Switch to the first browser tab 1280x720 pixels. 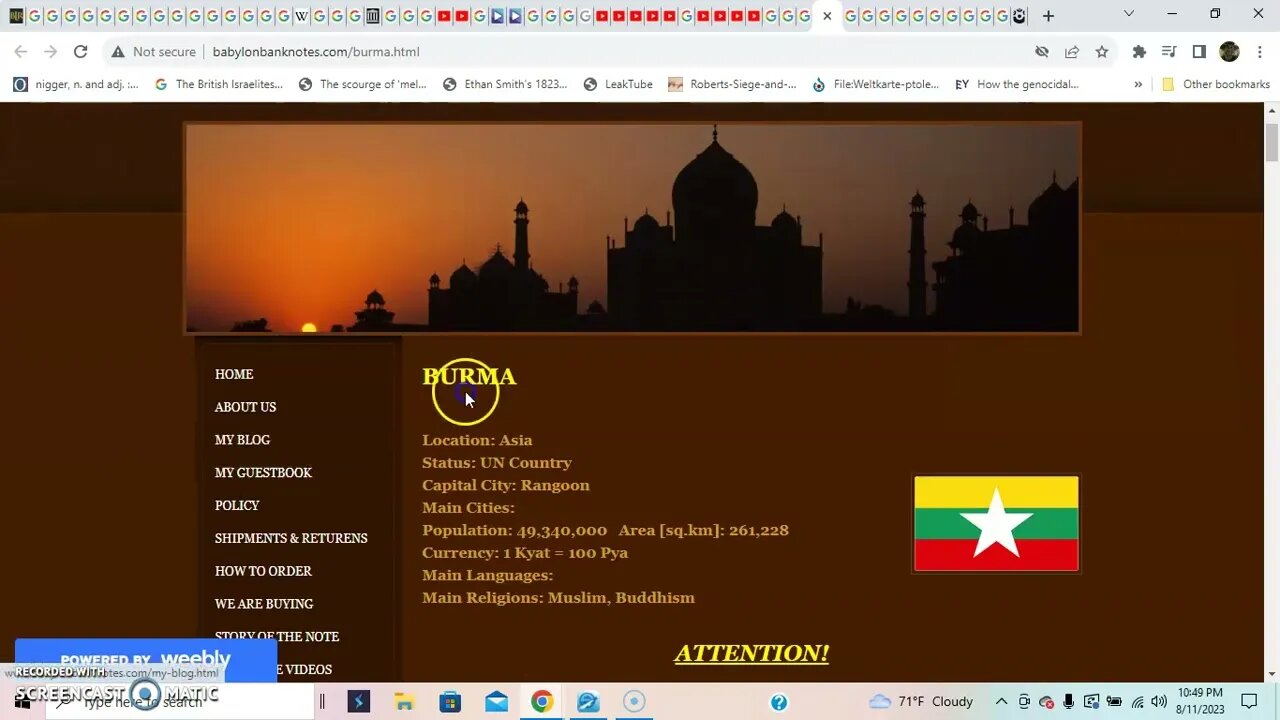pyautogui.click(x=15, y=16)
